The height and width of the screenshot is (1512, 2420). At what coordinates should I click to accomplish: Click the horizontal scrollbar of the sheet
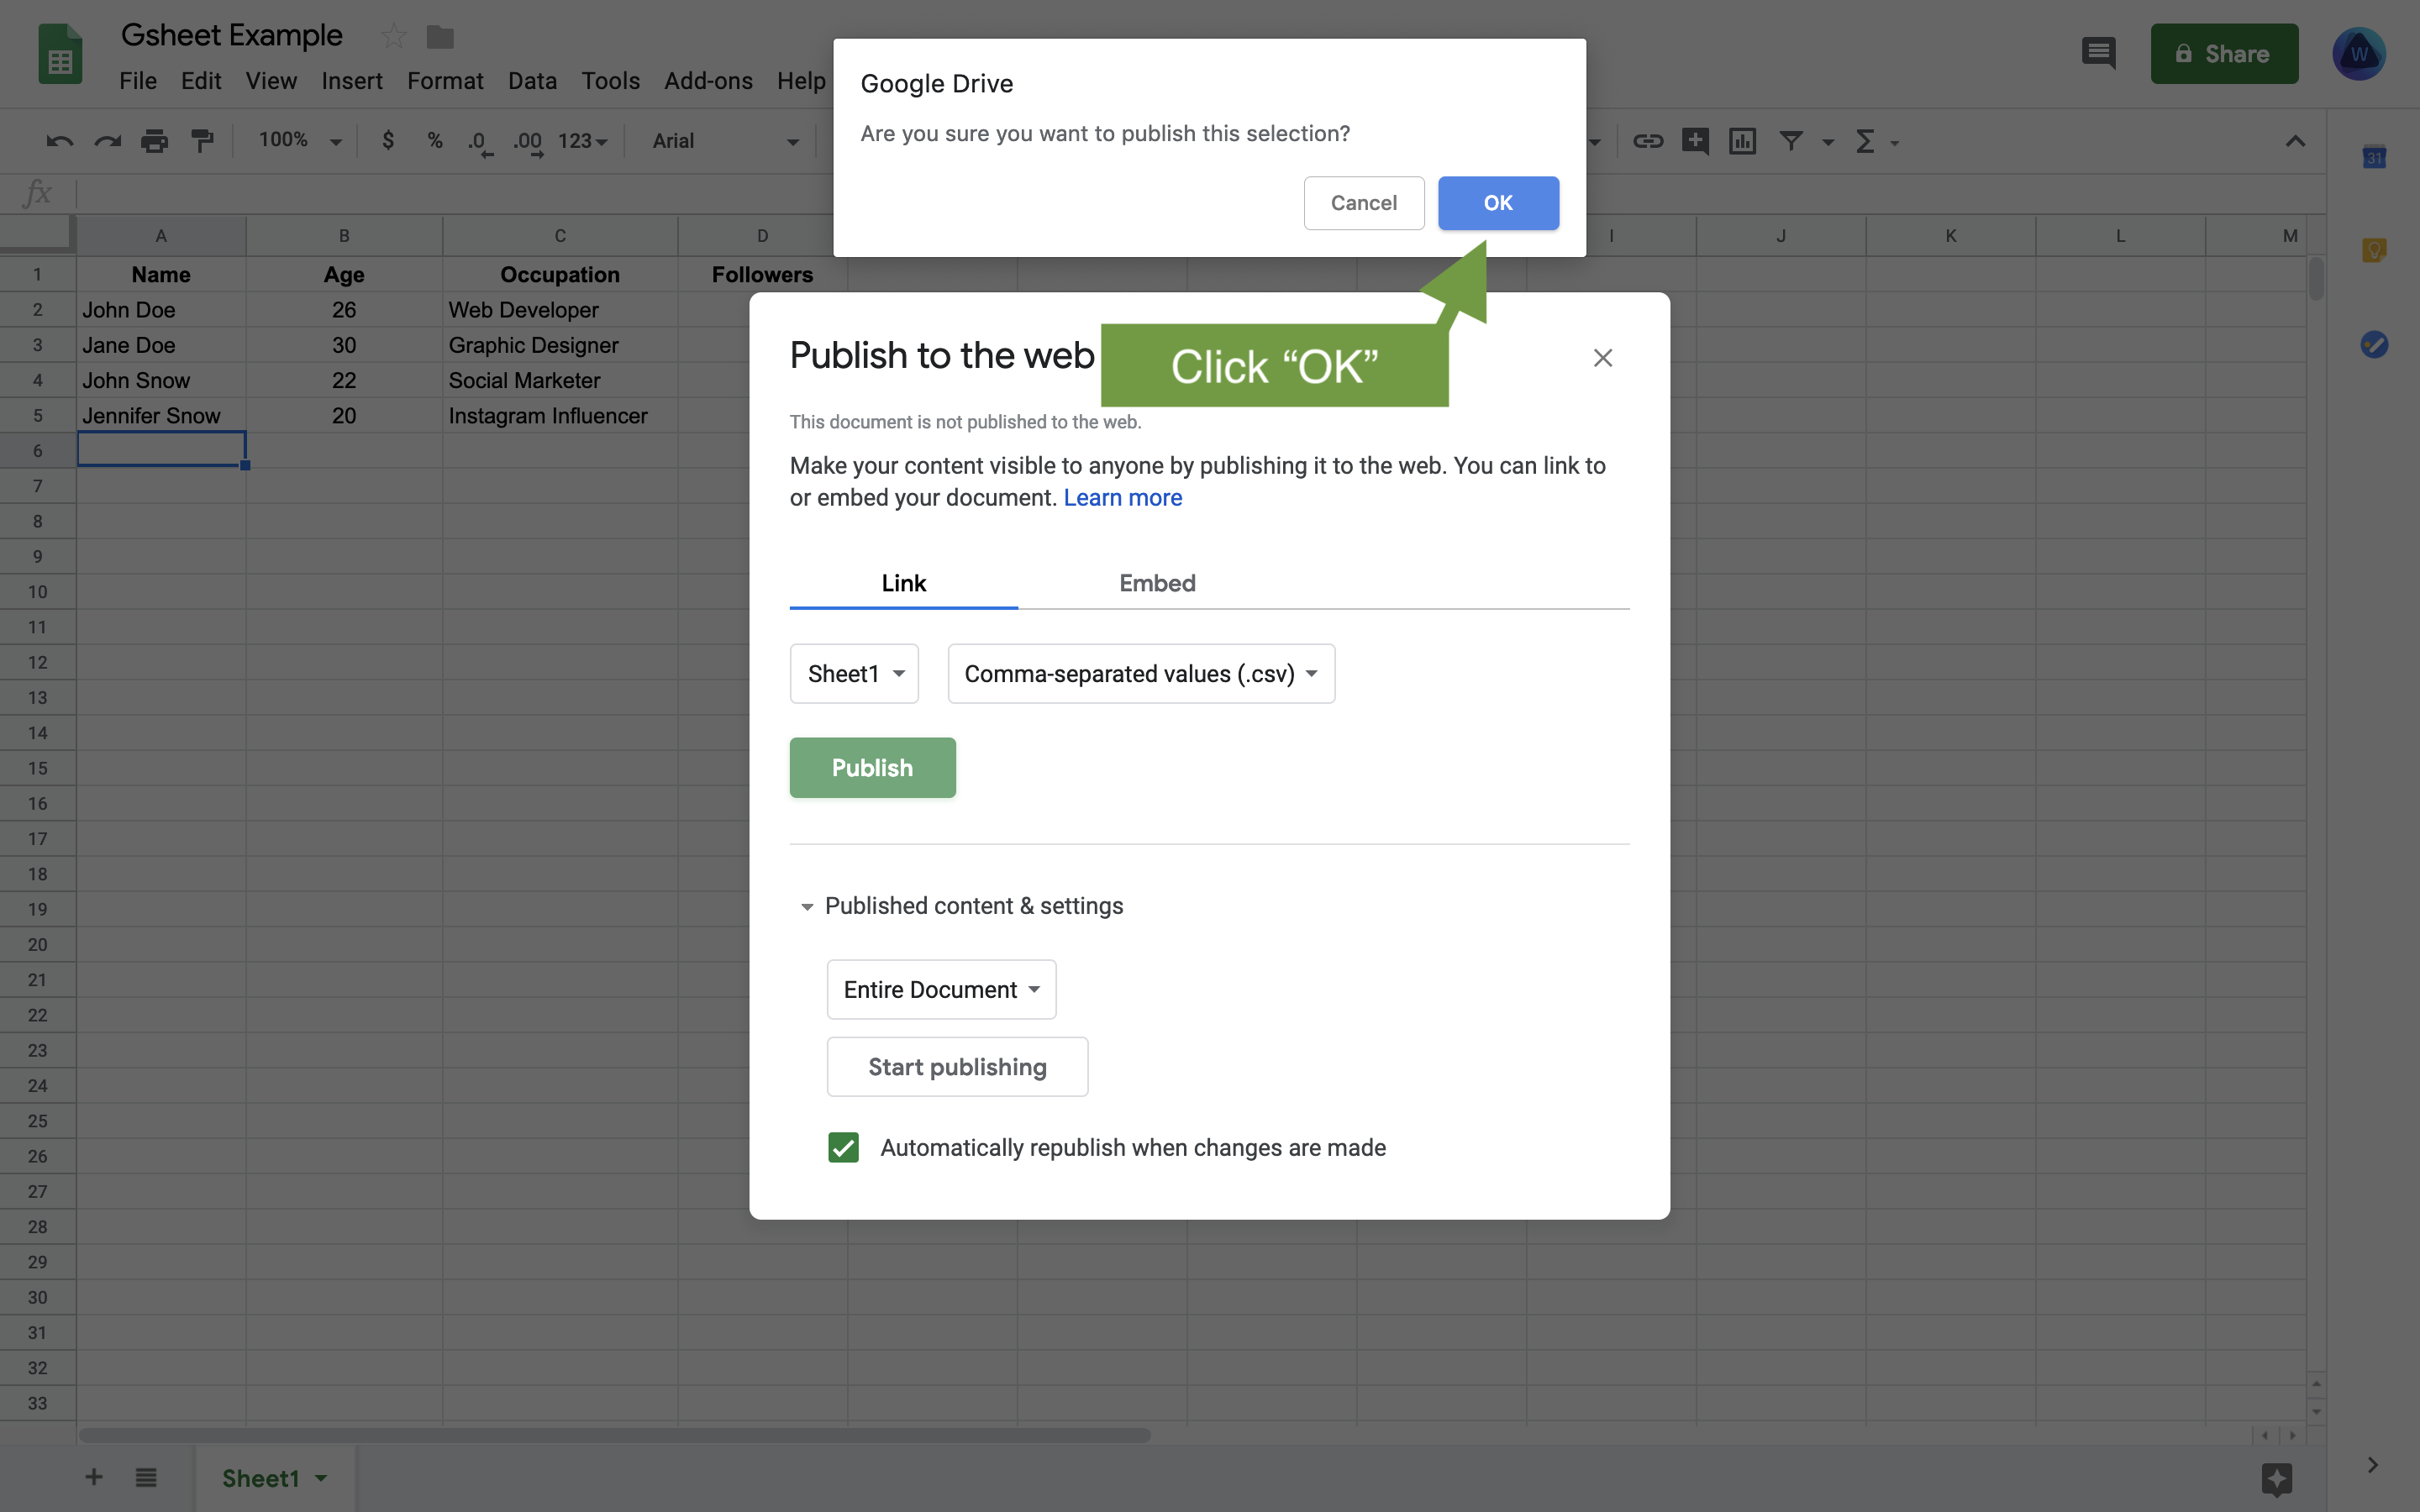pyautogui.click(x=614, y=1435)
